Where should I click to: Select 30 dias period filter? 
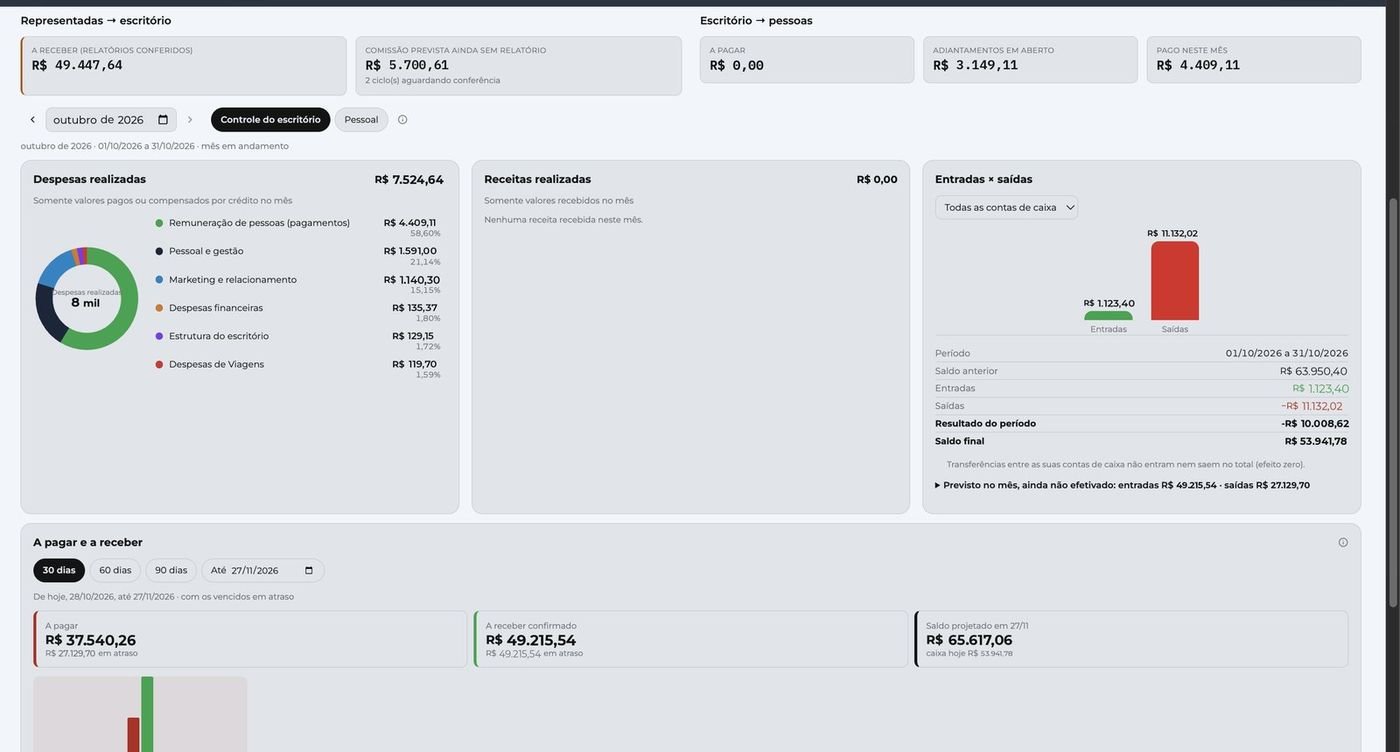(59, 571)
